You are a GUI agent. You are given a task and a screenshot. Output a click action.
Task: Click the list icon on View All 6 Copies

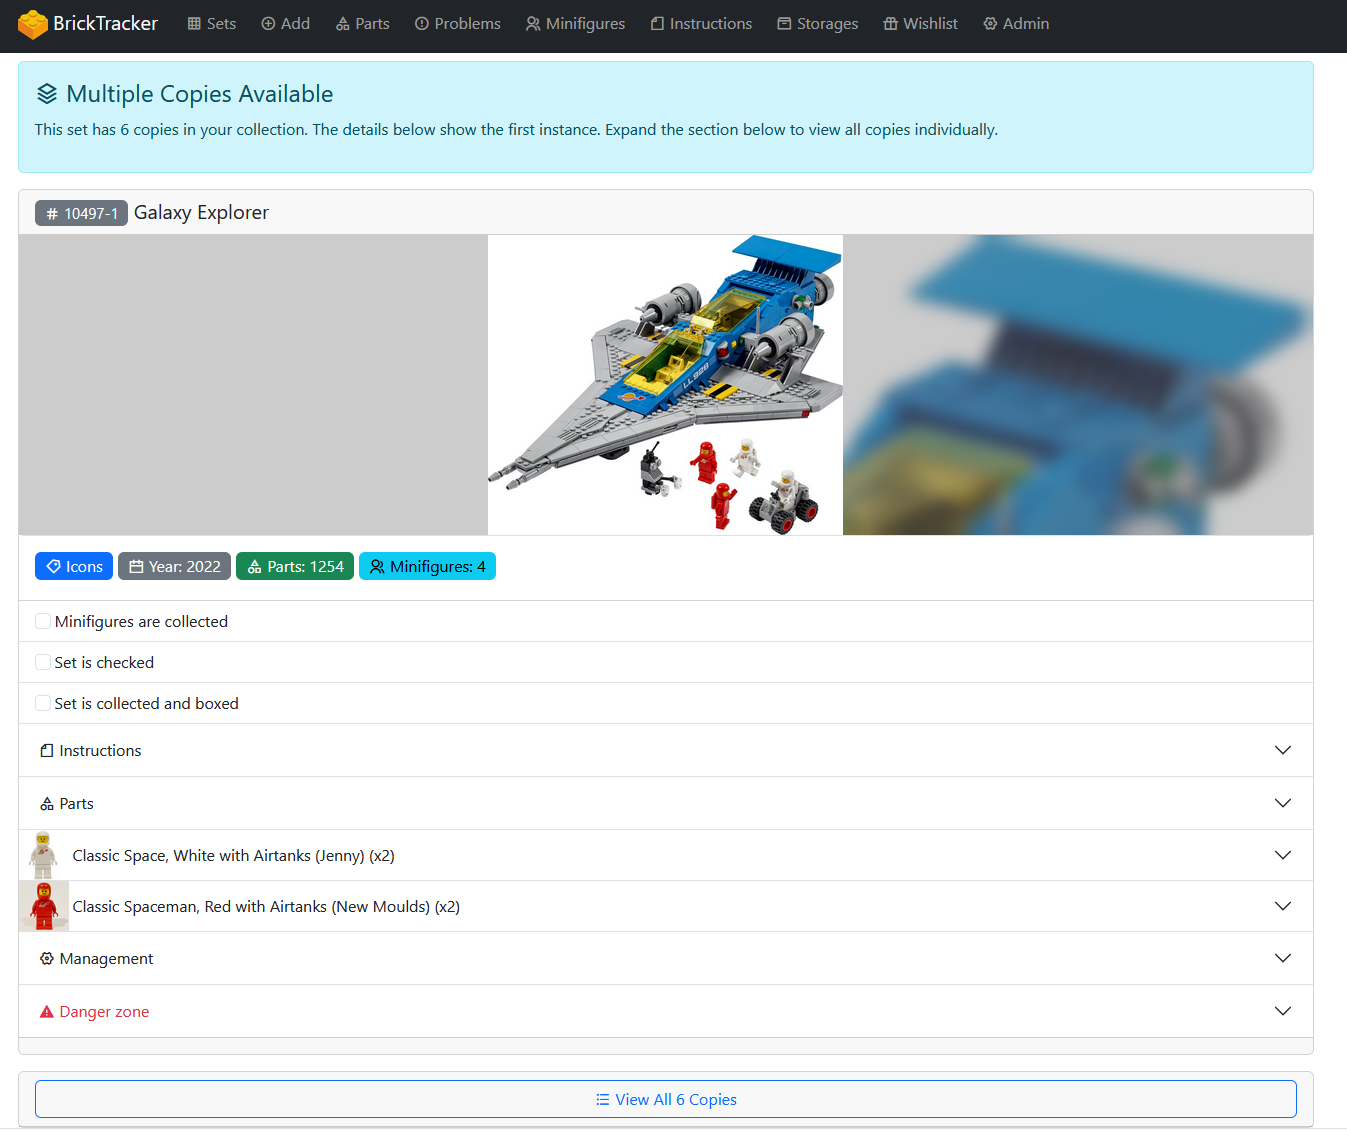pyautogui.click(x=603, y=1100)
